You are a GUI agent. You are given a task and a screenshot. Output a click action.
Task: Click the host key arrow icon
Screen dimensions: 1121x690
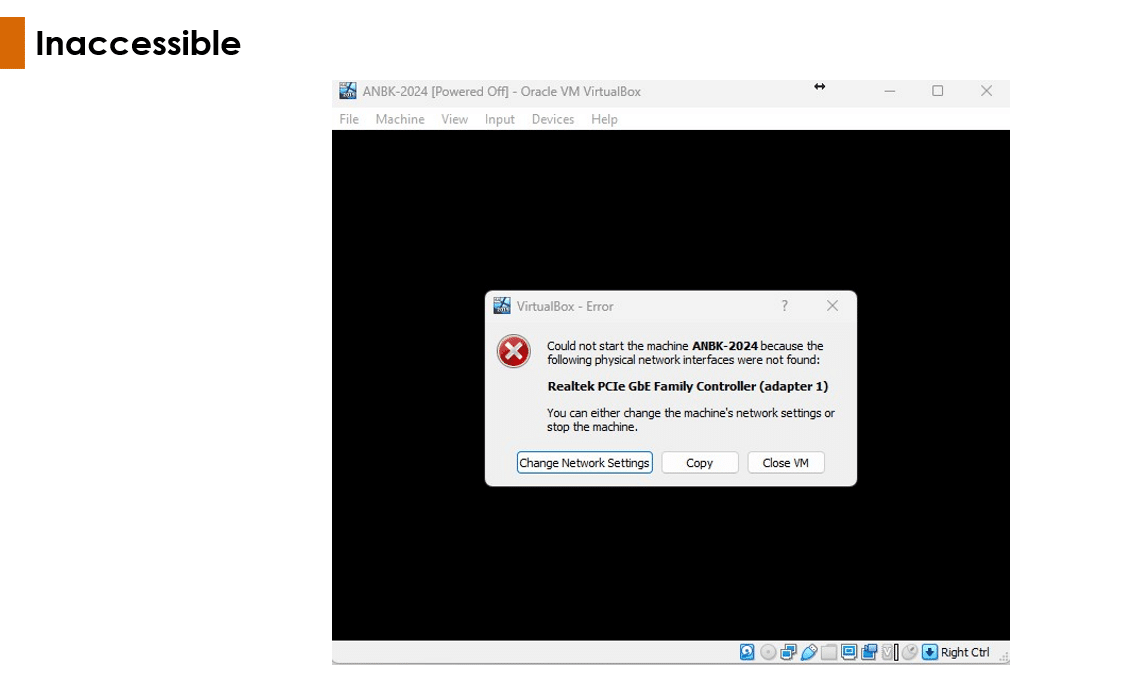click(x=929, y=652)
